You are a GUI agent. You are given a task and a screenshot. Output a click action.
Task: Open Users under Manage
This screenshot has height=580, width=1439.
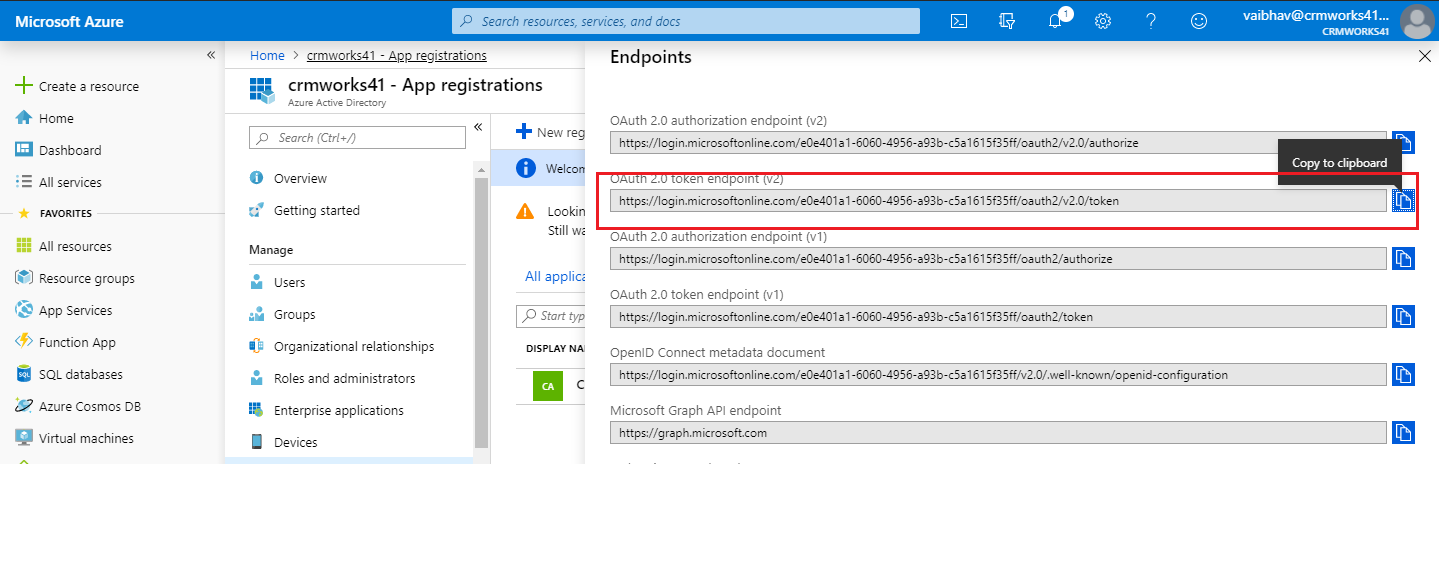coord(276,282)
